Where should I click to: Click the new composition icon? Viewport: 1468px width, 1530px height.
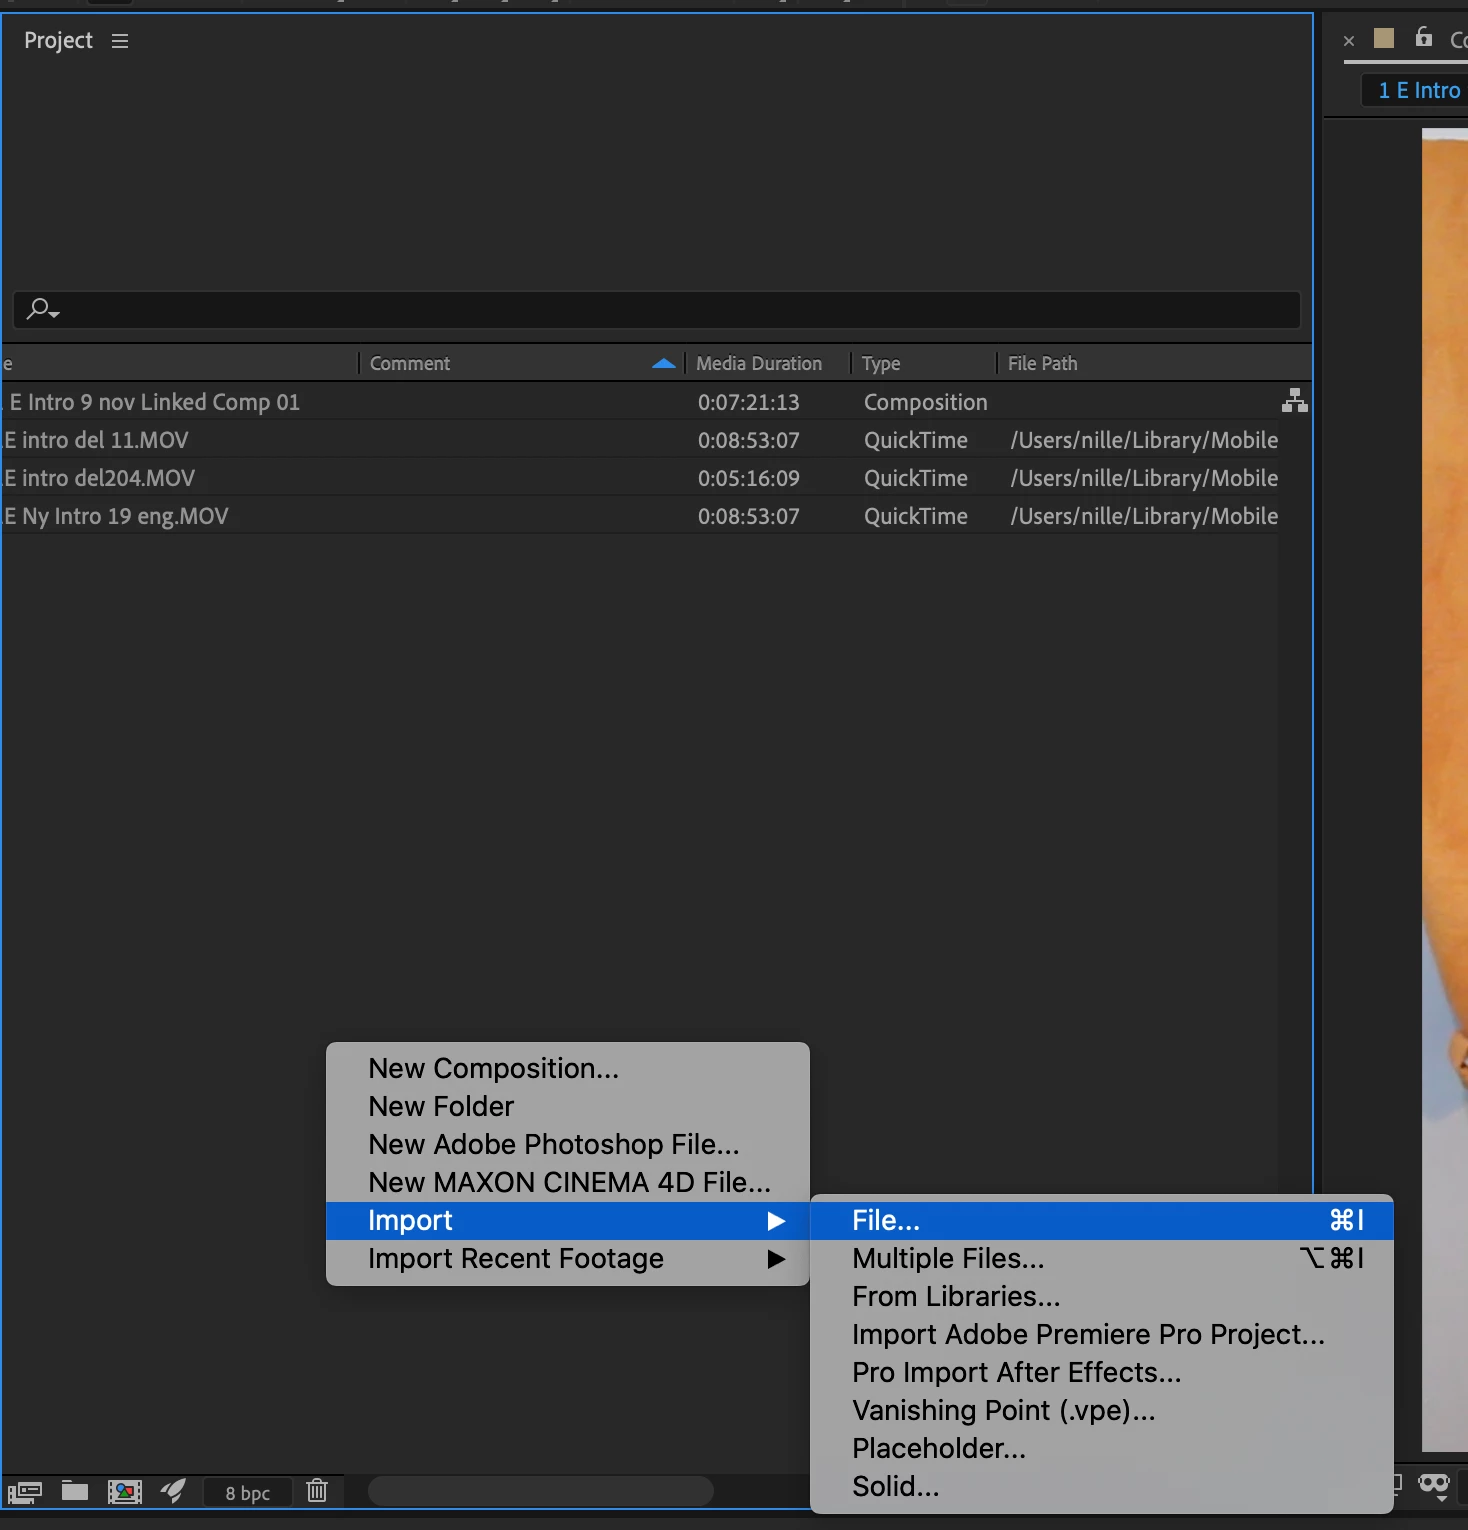(125, 1492)
